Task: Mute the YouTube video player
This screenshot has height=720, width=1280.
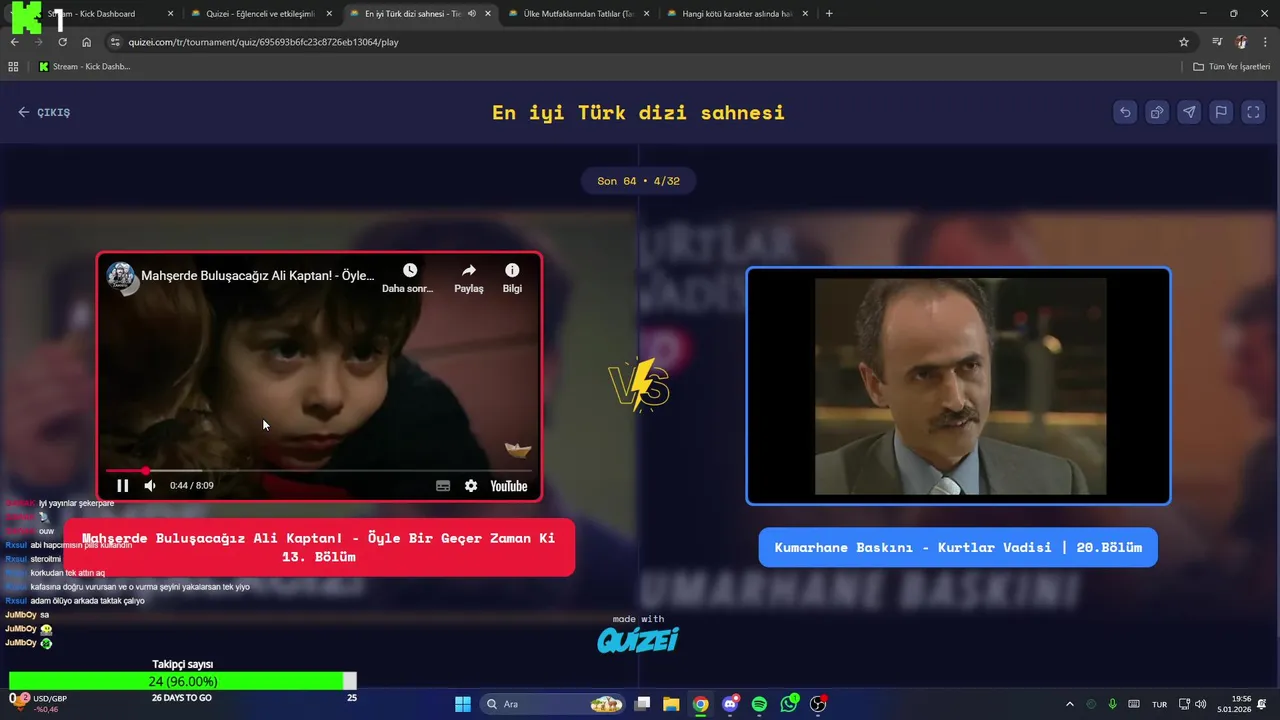Action: click(x=150, y=486)
